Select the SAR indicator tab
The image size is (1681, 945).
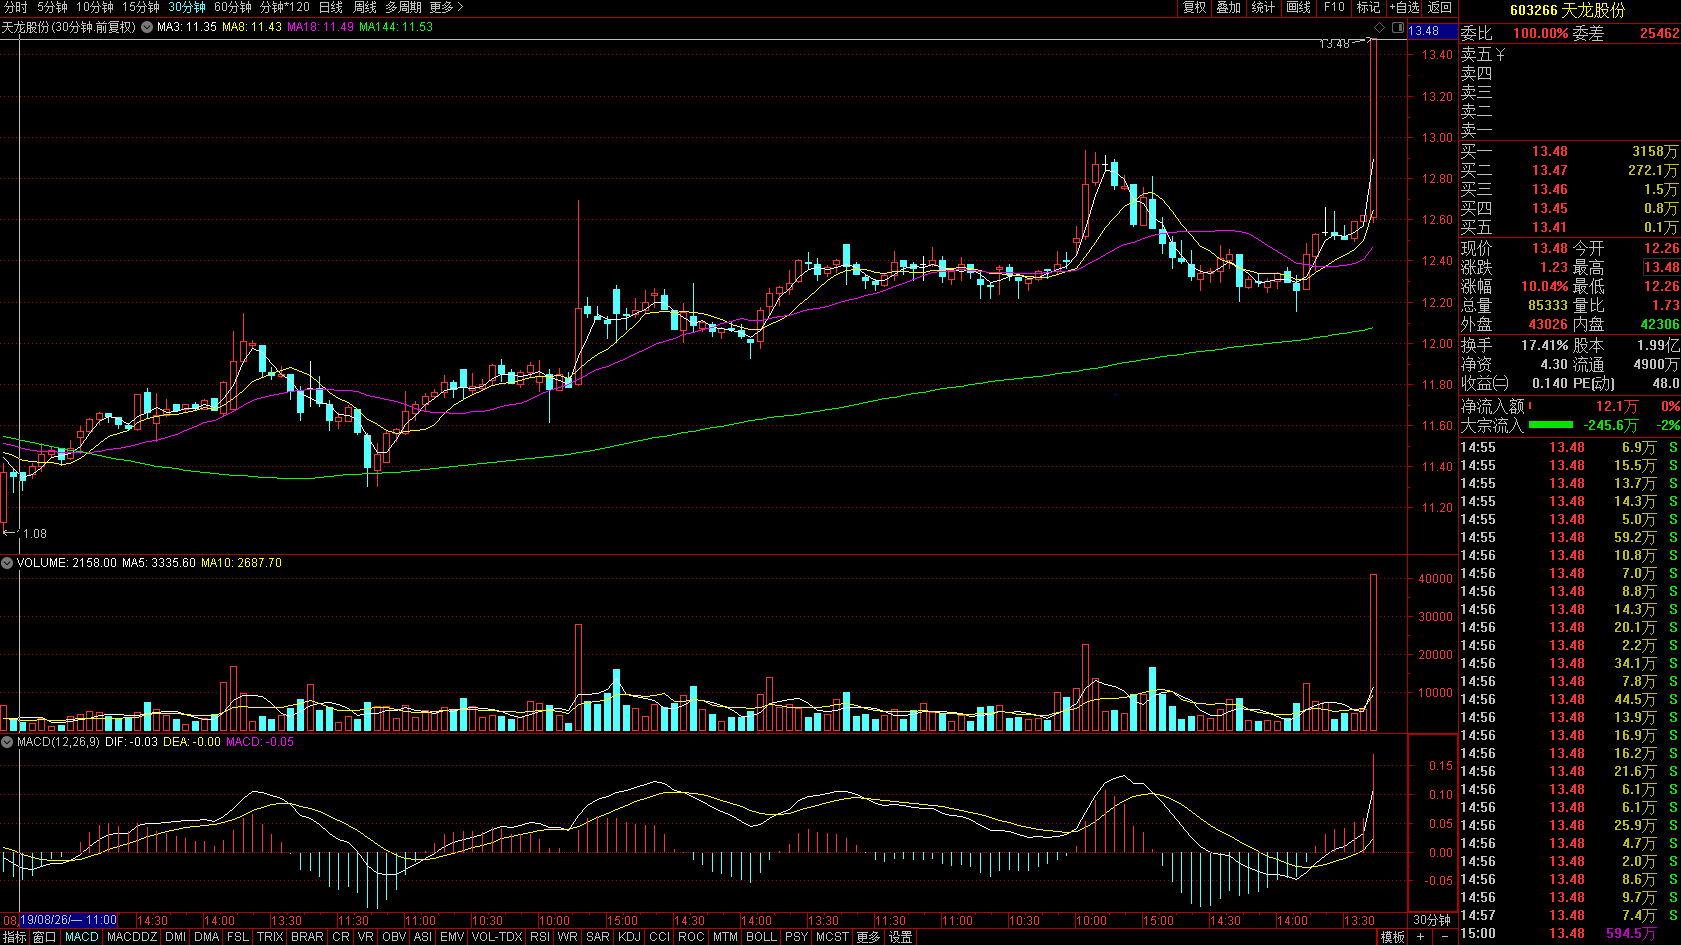598,937
